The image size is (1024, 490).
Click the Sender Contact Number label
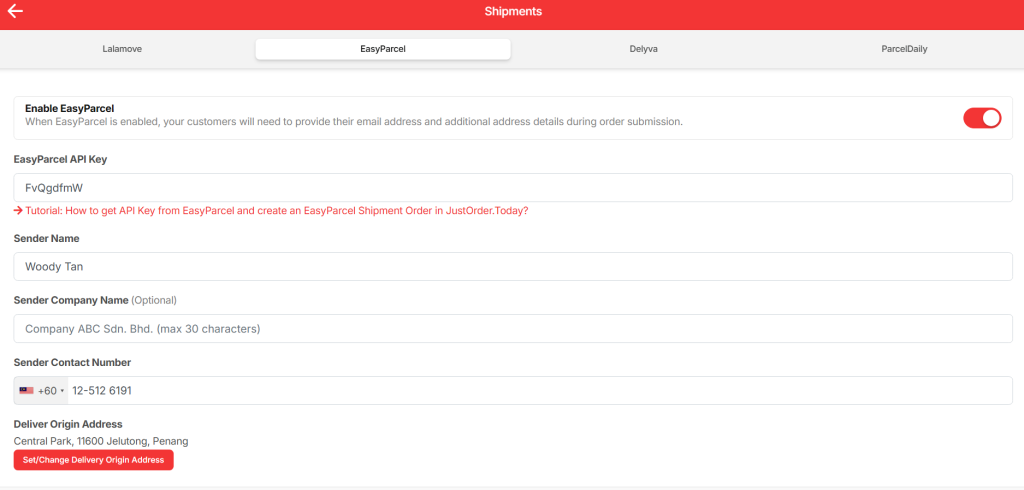click(x=72, y=362)
